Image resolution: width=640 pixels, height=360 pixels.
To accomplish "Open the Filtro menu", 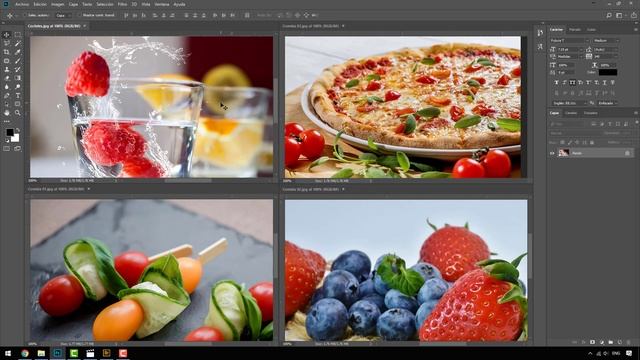I will tap(122, 4).
